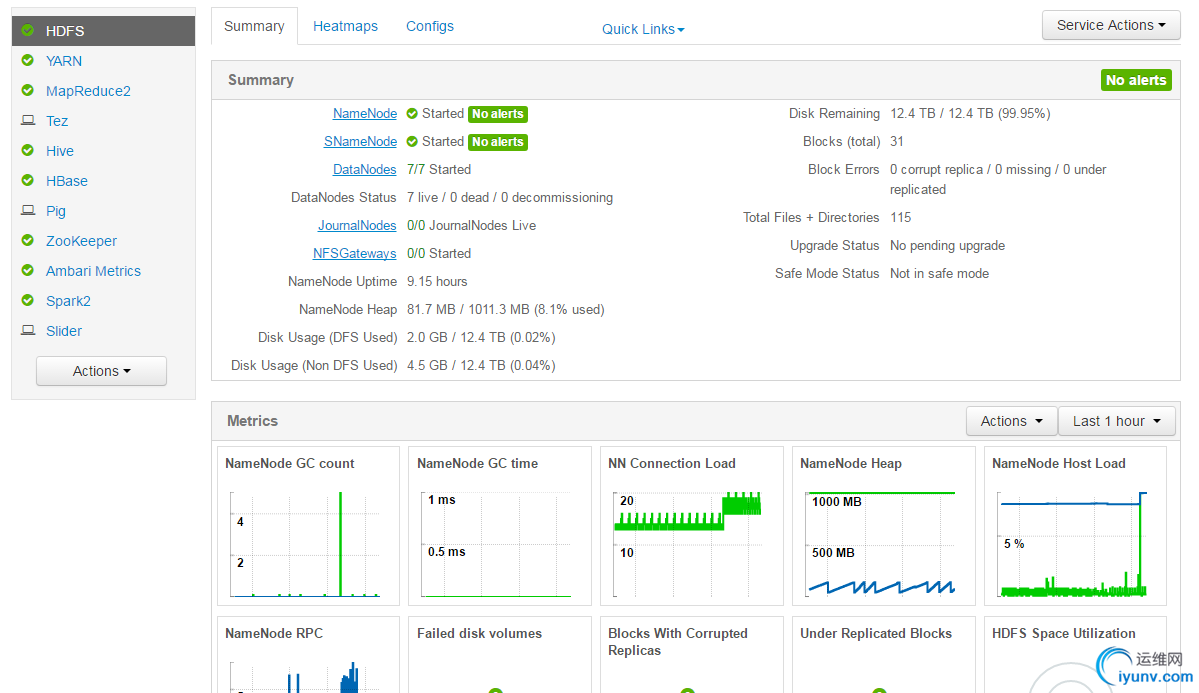Open Blocks With Corrupted Replicas widget
1199x693 pixels.
pyautogui.click(x=692, y=656)
